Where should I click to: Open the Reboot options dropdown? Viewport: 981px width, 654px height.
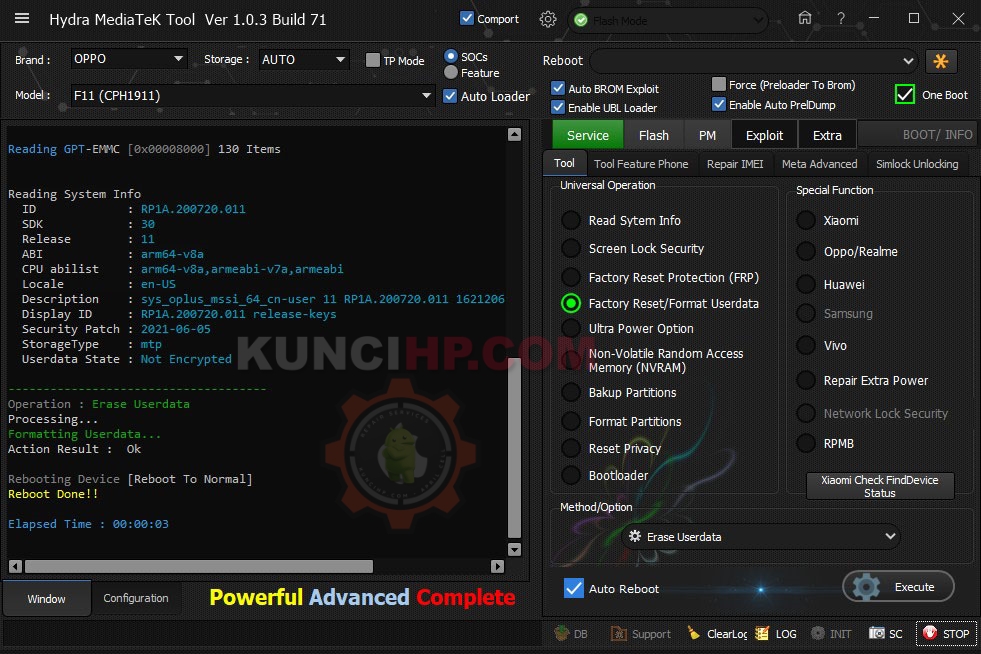click(754, 61)
